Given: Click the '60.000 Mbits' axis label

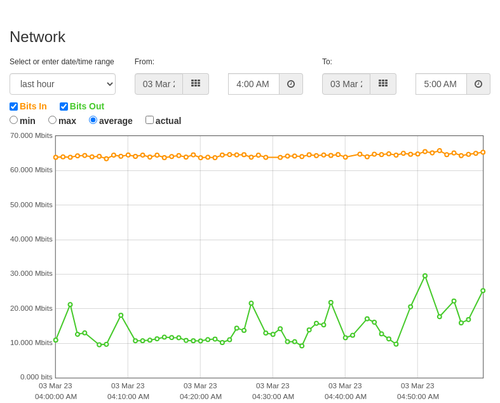Looking at the screenshot, I should point(31,170).
